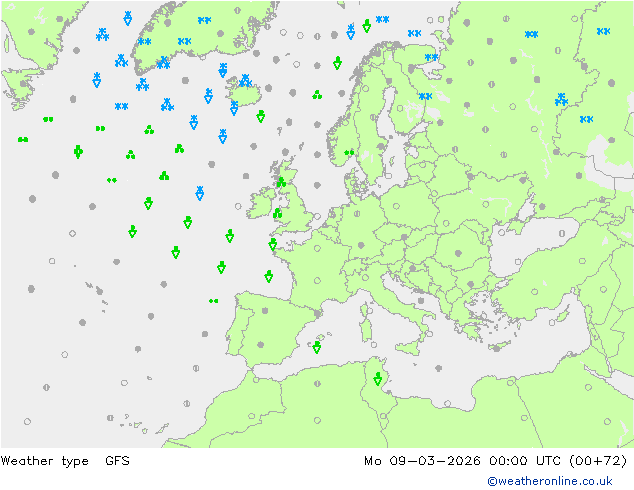
Task: Click the blue snowflakes symbol over Finland
Action: (425, 96)
